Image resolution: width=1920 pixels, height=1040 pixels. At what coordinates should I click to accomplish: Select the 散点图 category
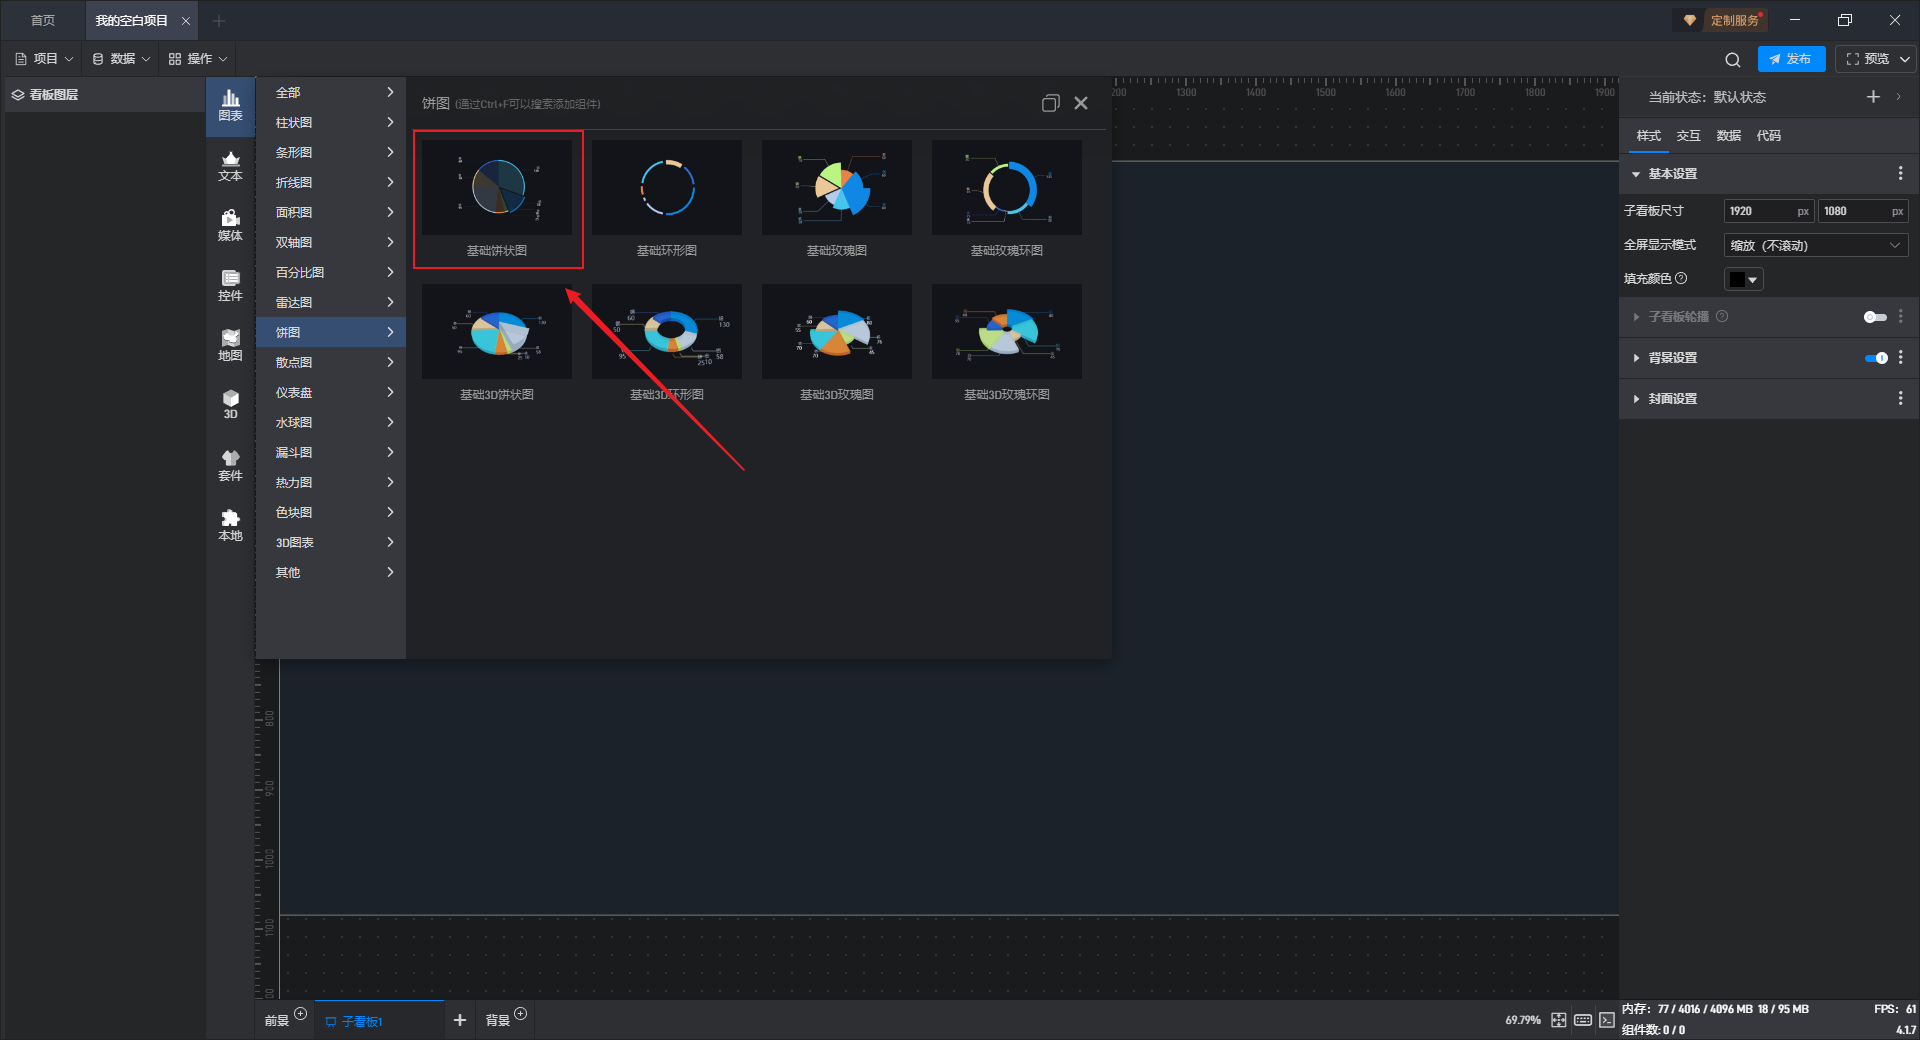[331, 363]
